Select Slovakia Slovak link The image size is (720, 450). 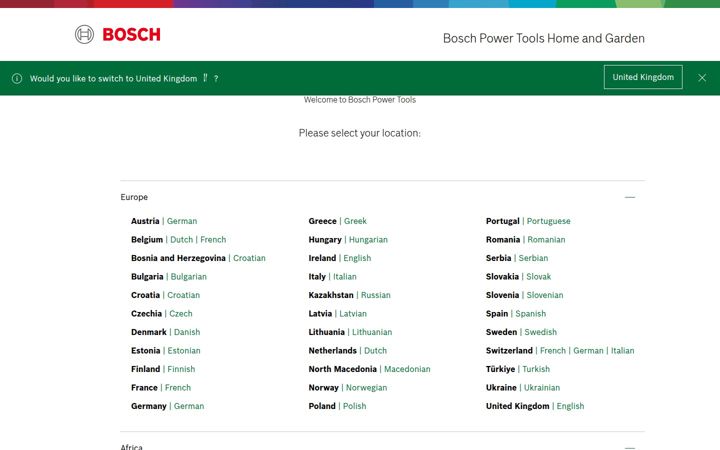tap(539, 276)
